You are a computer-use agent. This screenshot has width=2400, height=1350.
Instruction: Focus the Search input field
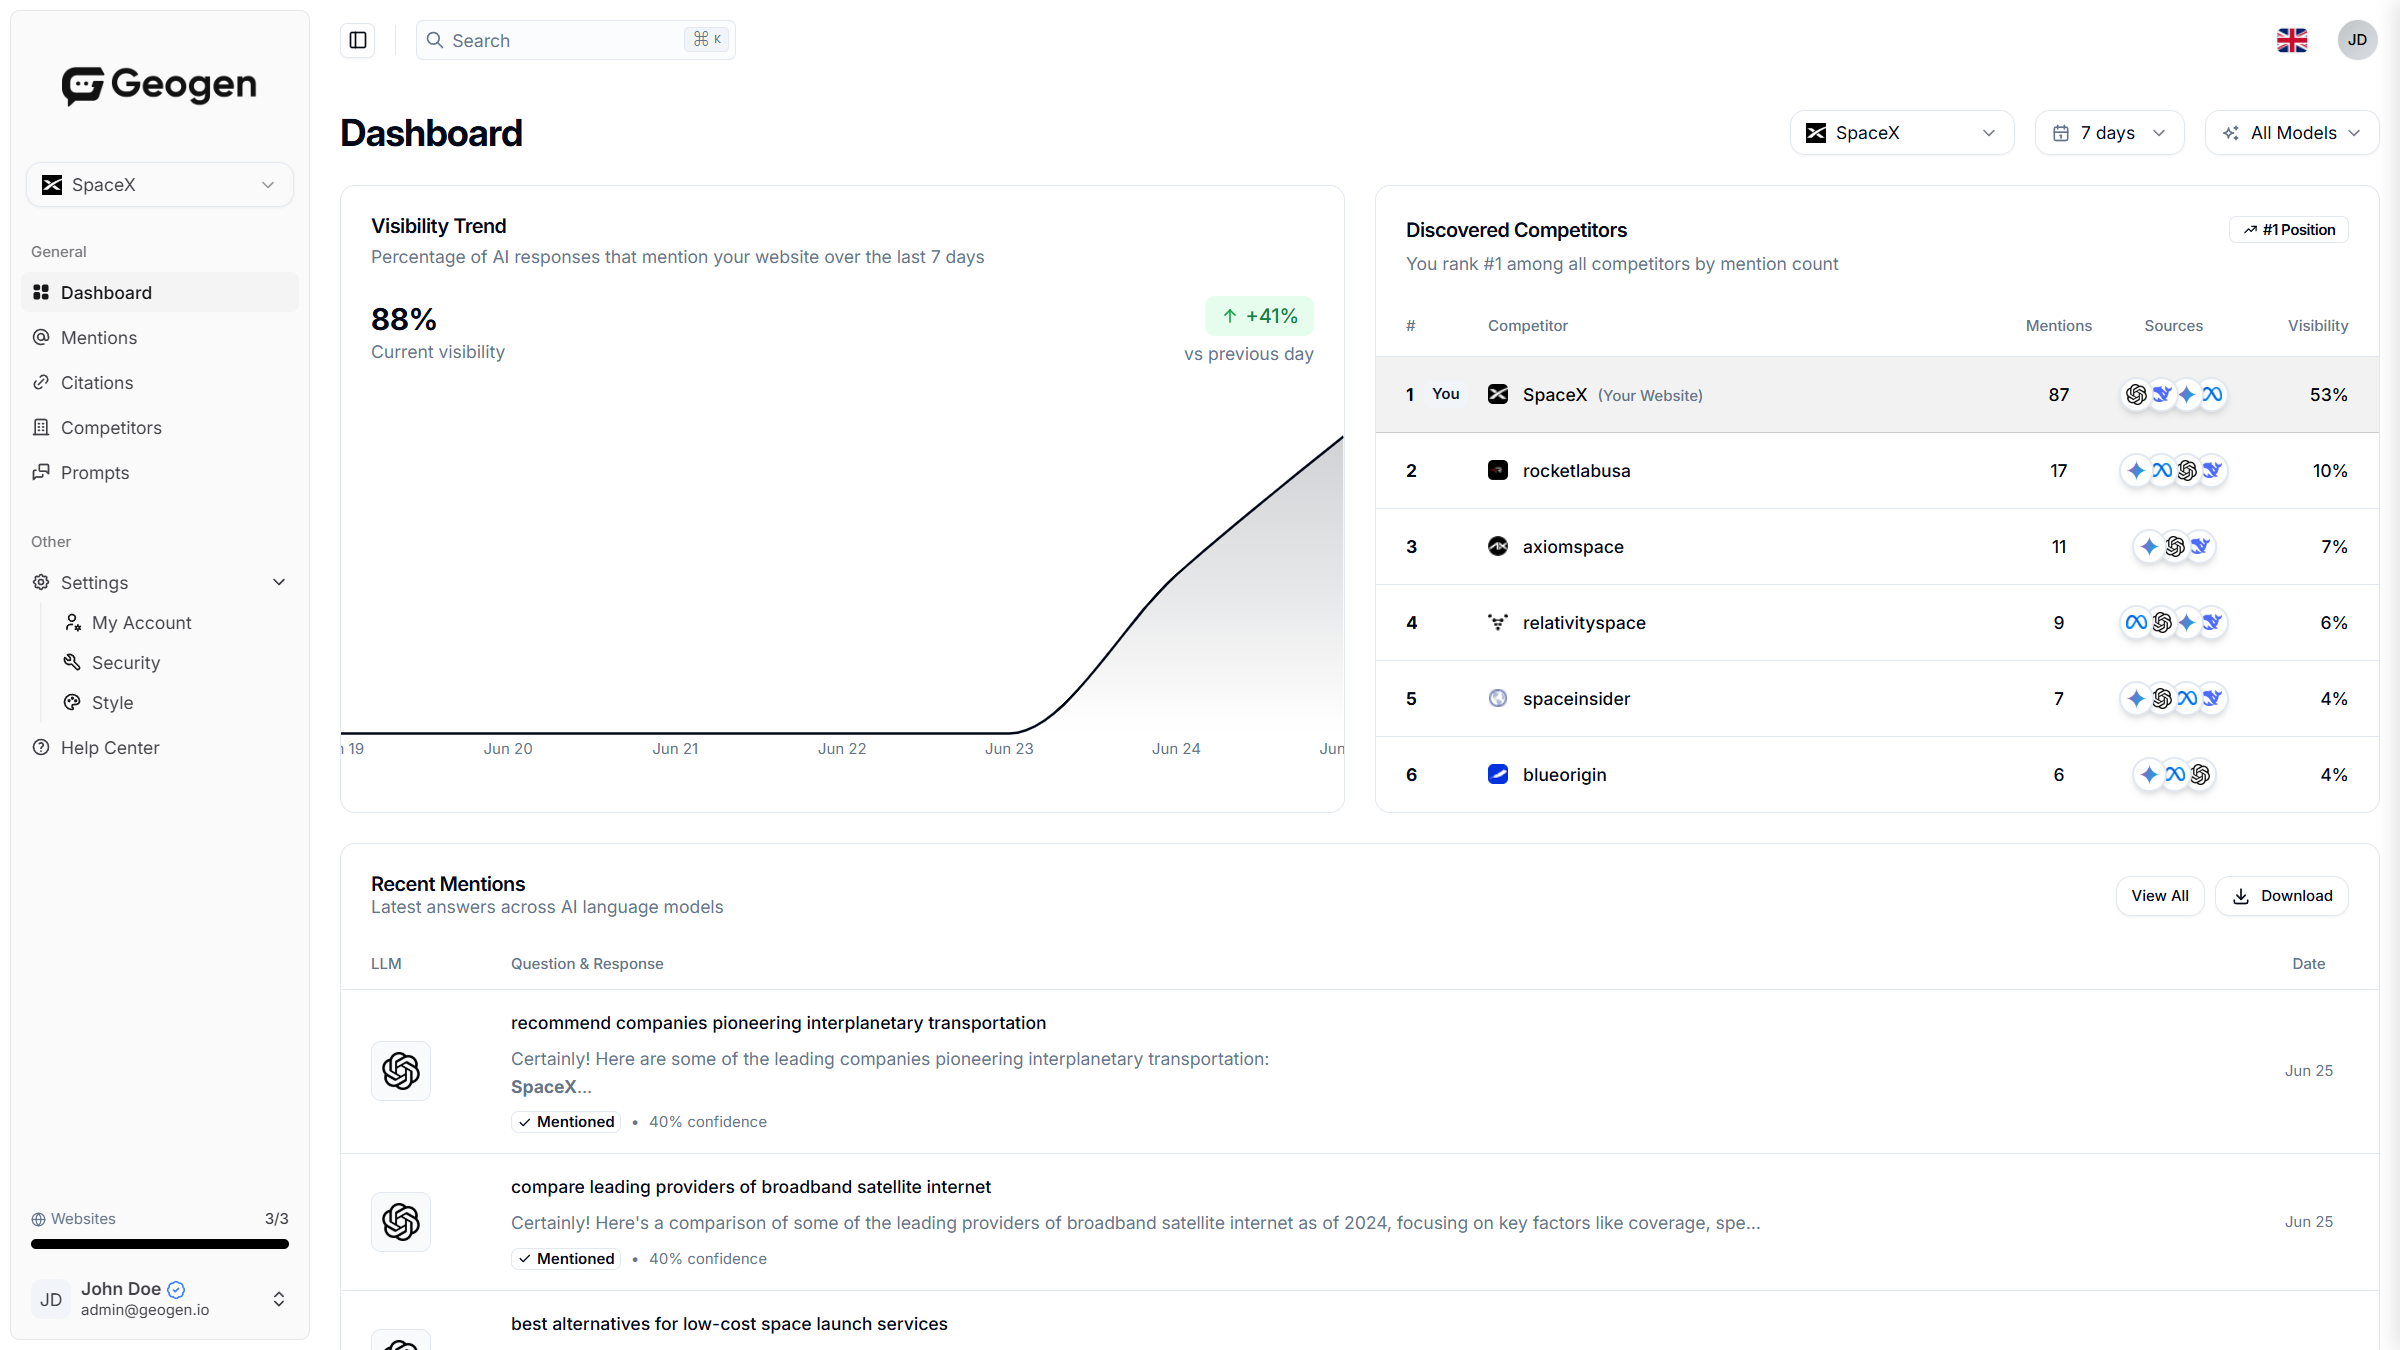point(576,40)
